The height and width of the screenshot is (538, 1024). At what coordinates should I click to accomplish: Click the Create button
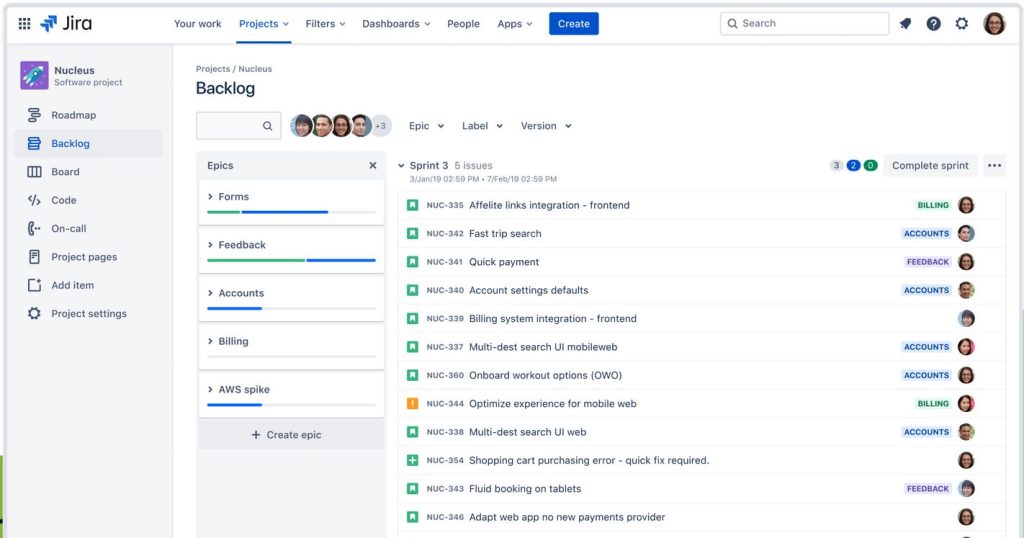tap(573, 24)
